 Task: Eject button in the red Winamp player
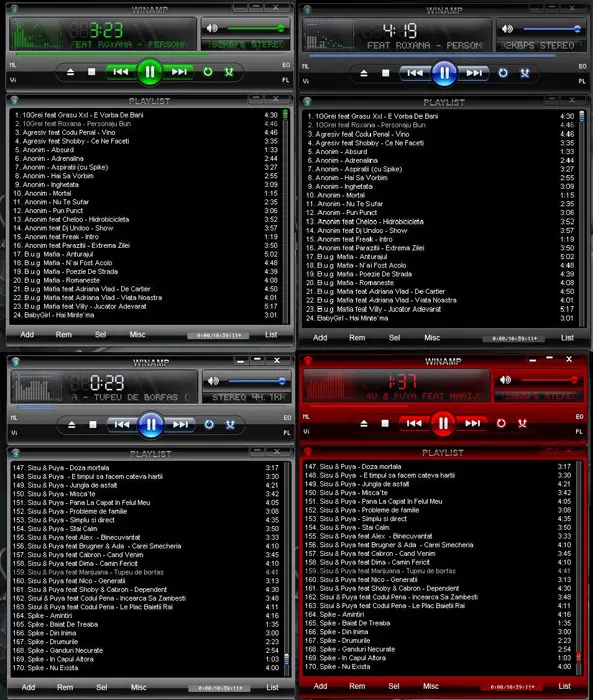click(364, 423)
